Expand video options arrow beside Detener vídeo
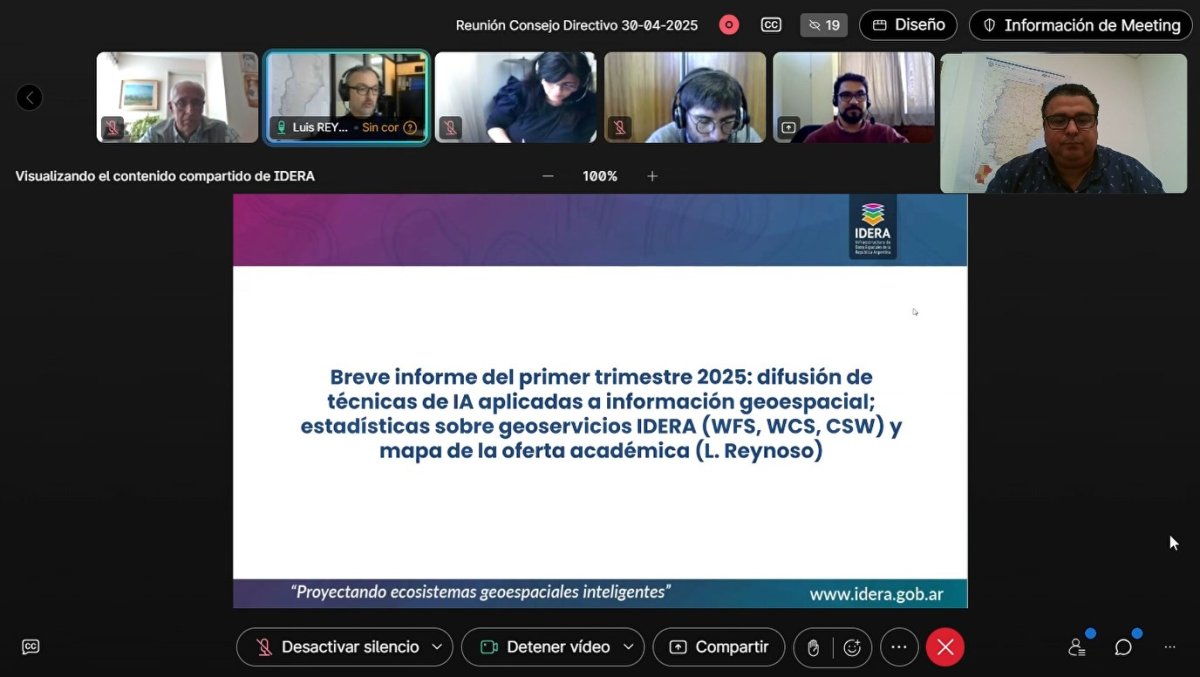Image resolution: width=1200 pixels, height=677 pixels. (x=628, y=647)
